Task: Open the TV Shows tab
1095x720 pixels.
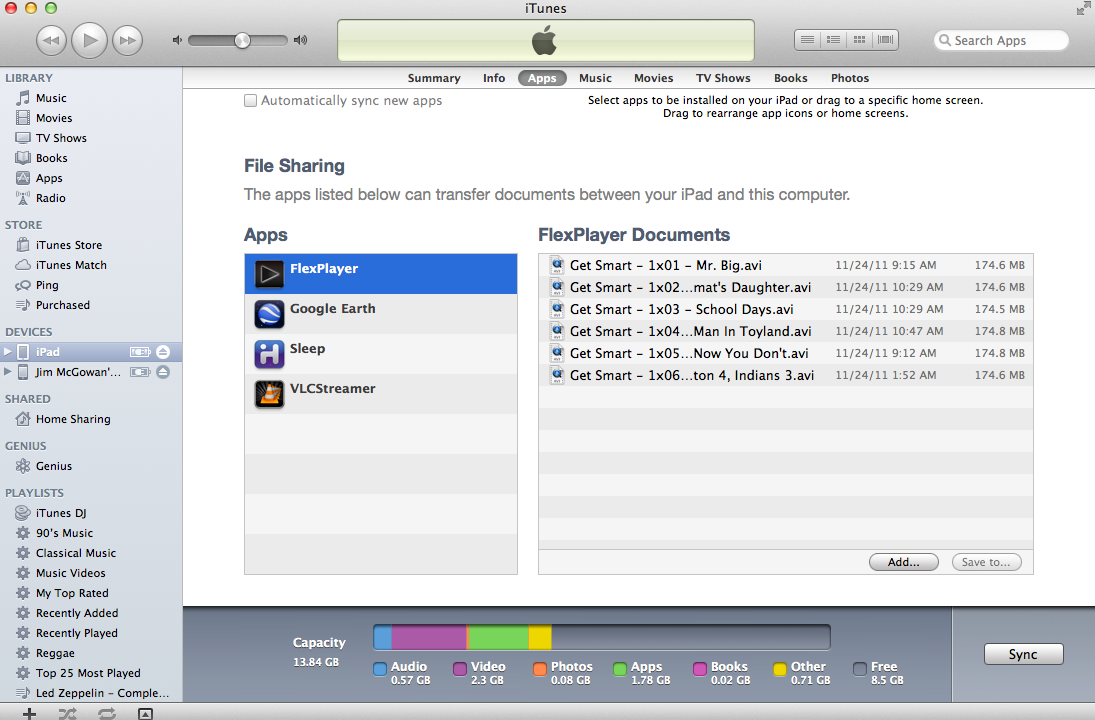Action: coord(723,78)
